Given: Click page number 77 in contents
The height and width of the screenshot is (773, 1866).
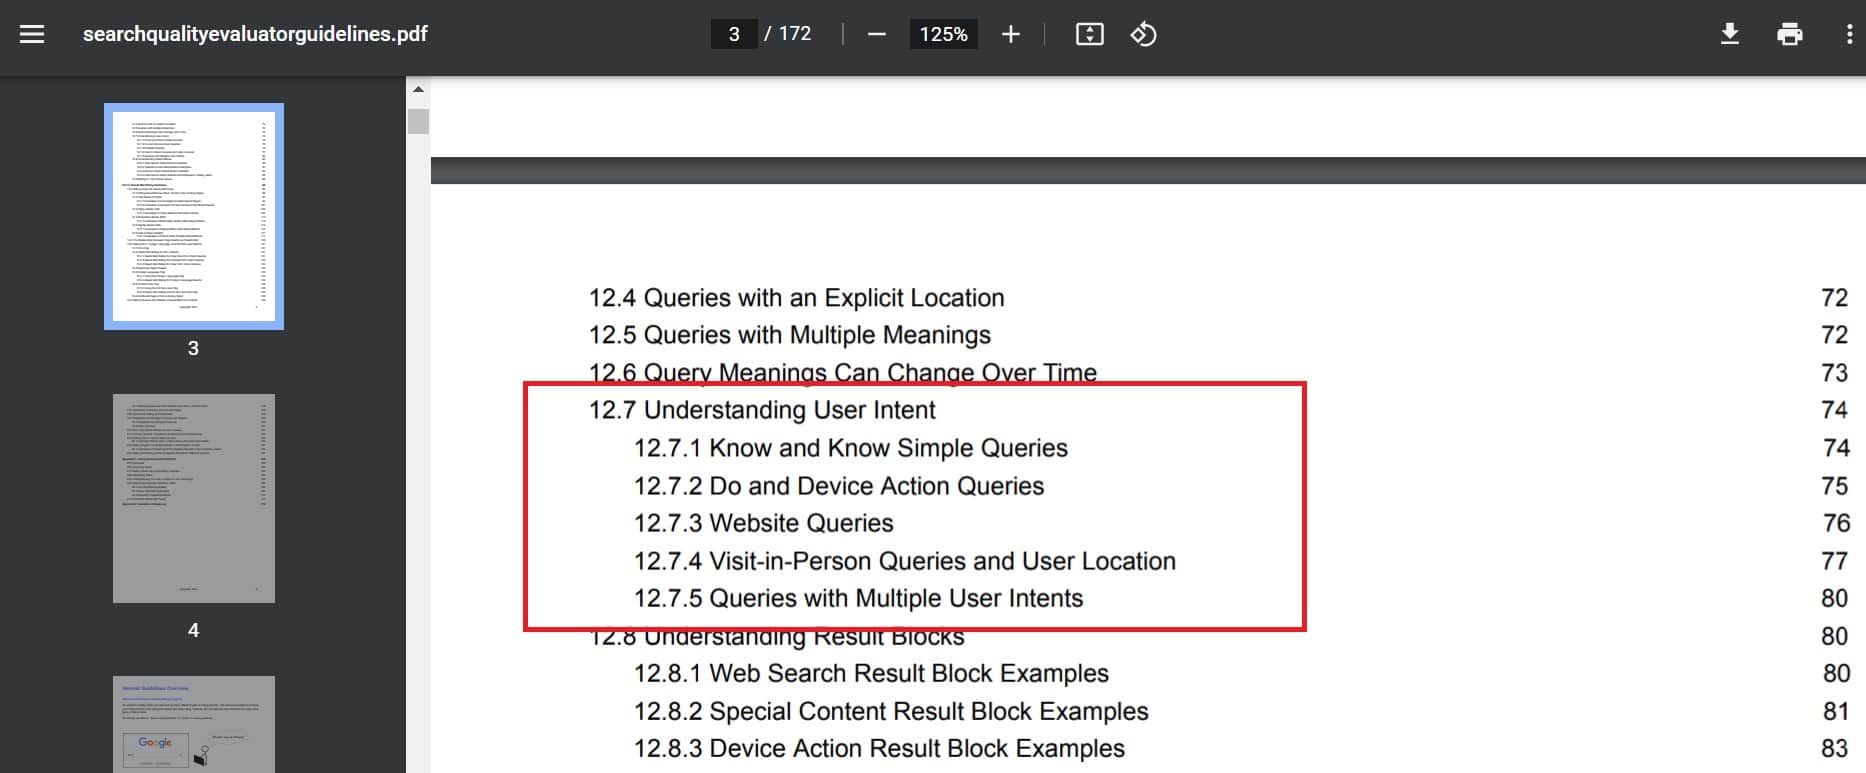Looking at the screenshot, I should click(1834, 561).
